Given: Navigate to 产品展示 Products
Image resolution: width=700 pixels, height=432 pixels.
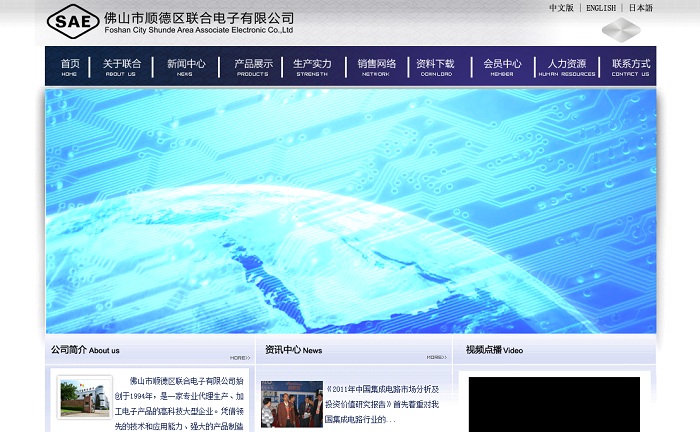Looking at the screenshot, I should pyautogui.click(x=253, y=67).
